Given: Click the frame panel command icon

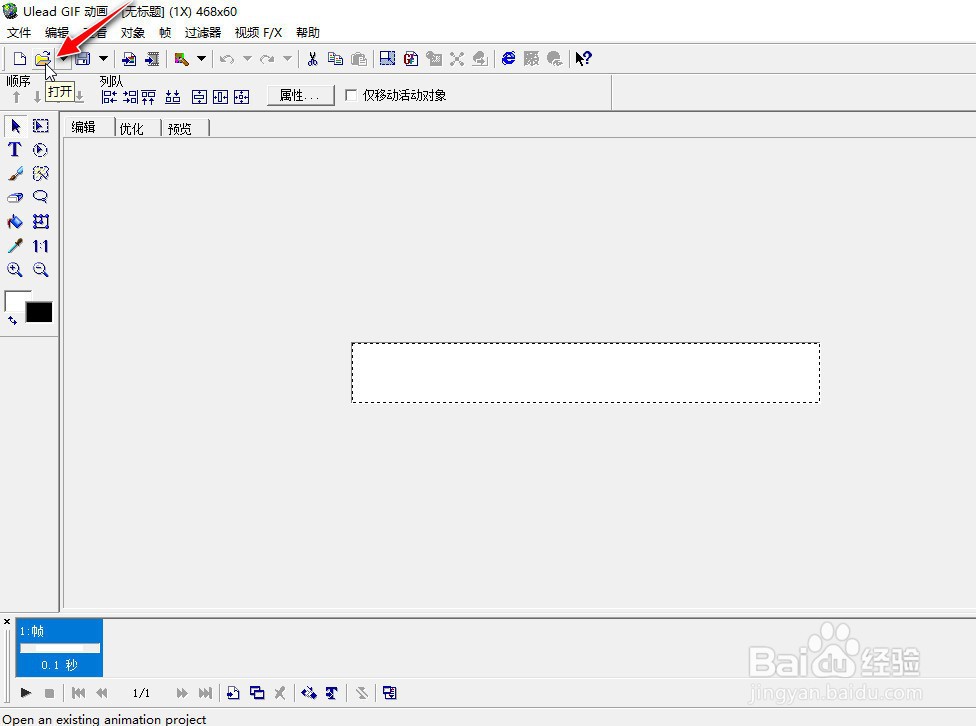Looking at the screenshot, I should coord(390,693).
